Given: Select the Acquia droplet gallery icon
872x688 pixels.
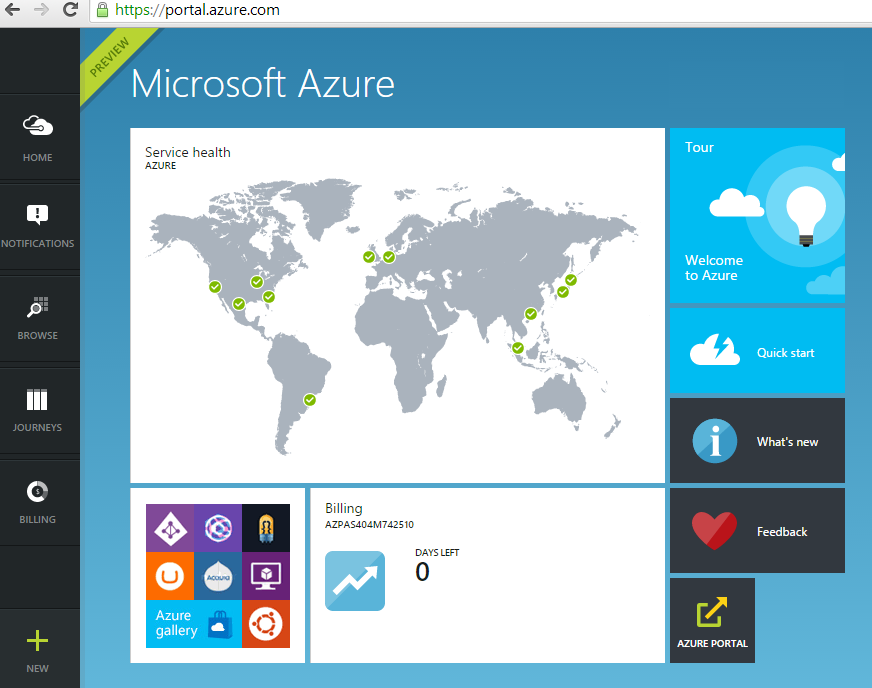Looking at the screenshot, I should click(218, 576).
